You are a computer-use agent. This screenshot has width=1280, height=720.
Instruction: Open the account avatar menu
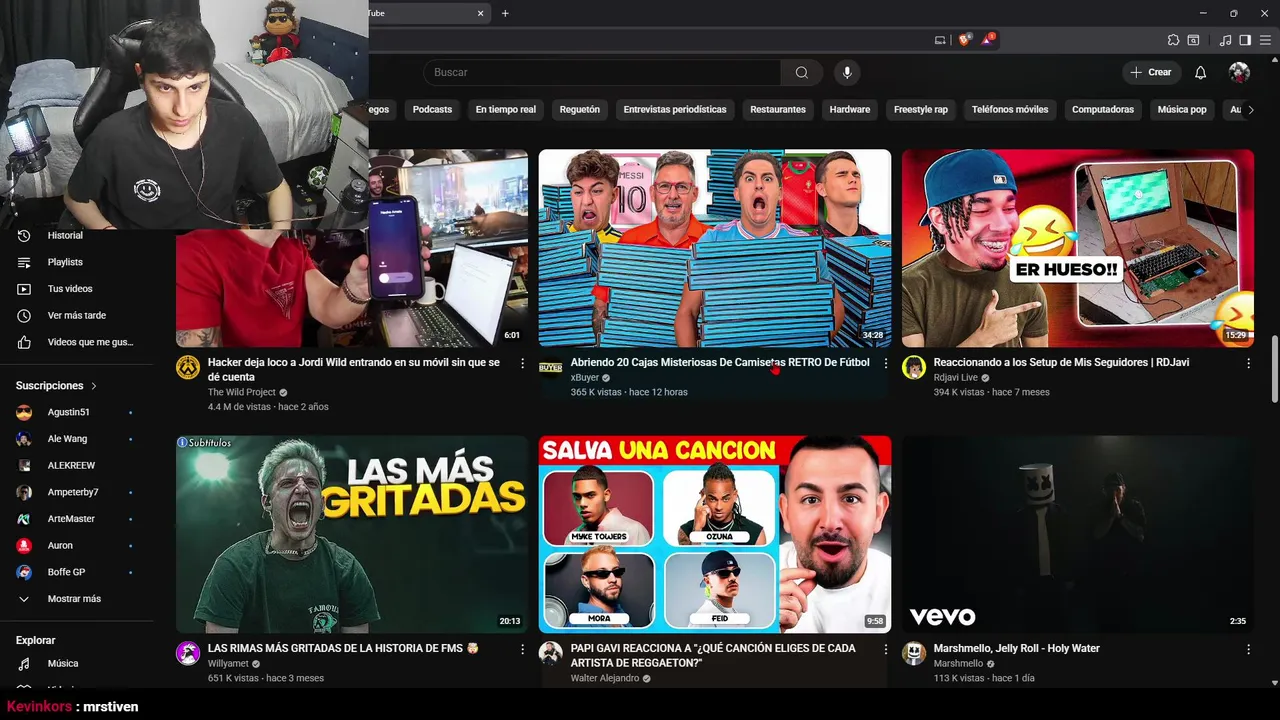point(1239,72)
